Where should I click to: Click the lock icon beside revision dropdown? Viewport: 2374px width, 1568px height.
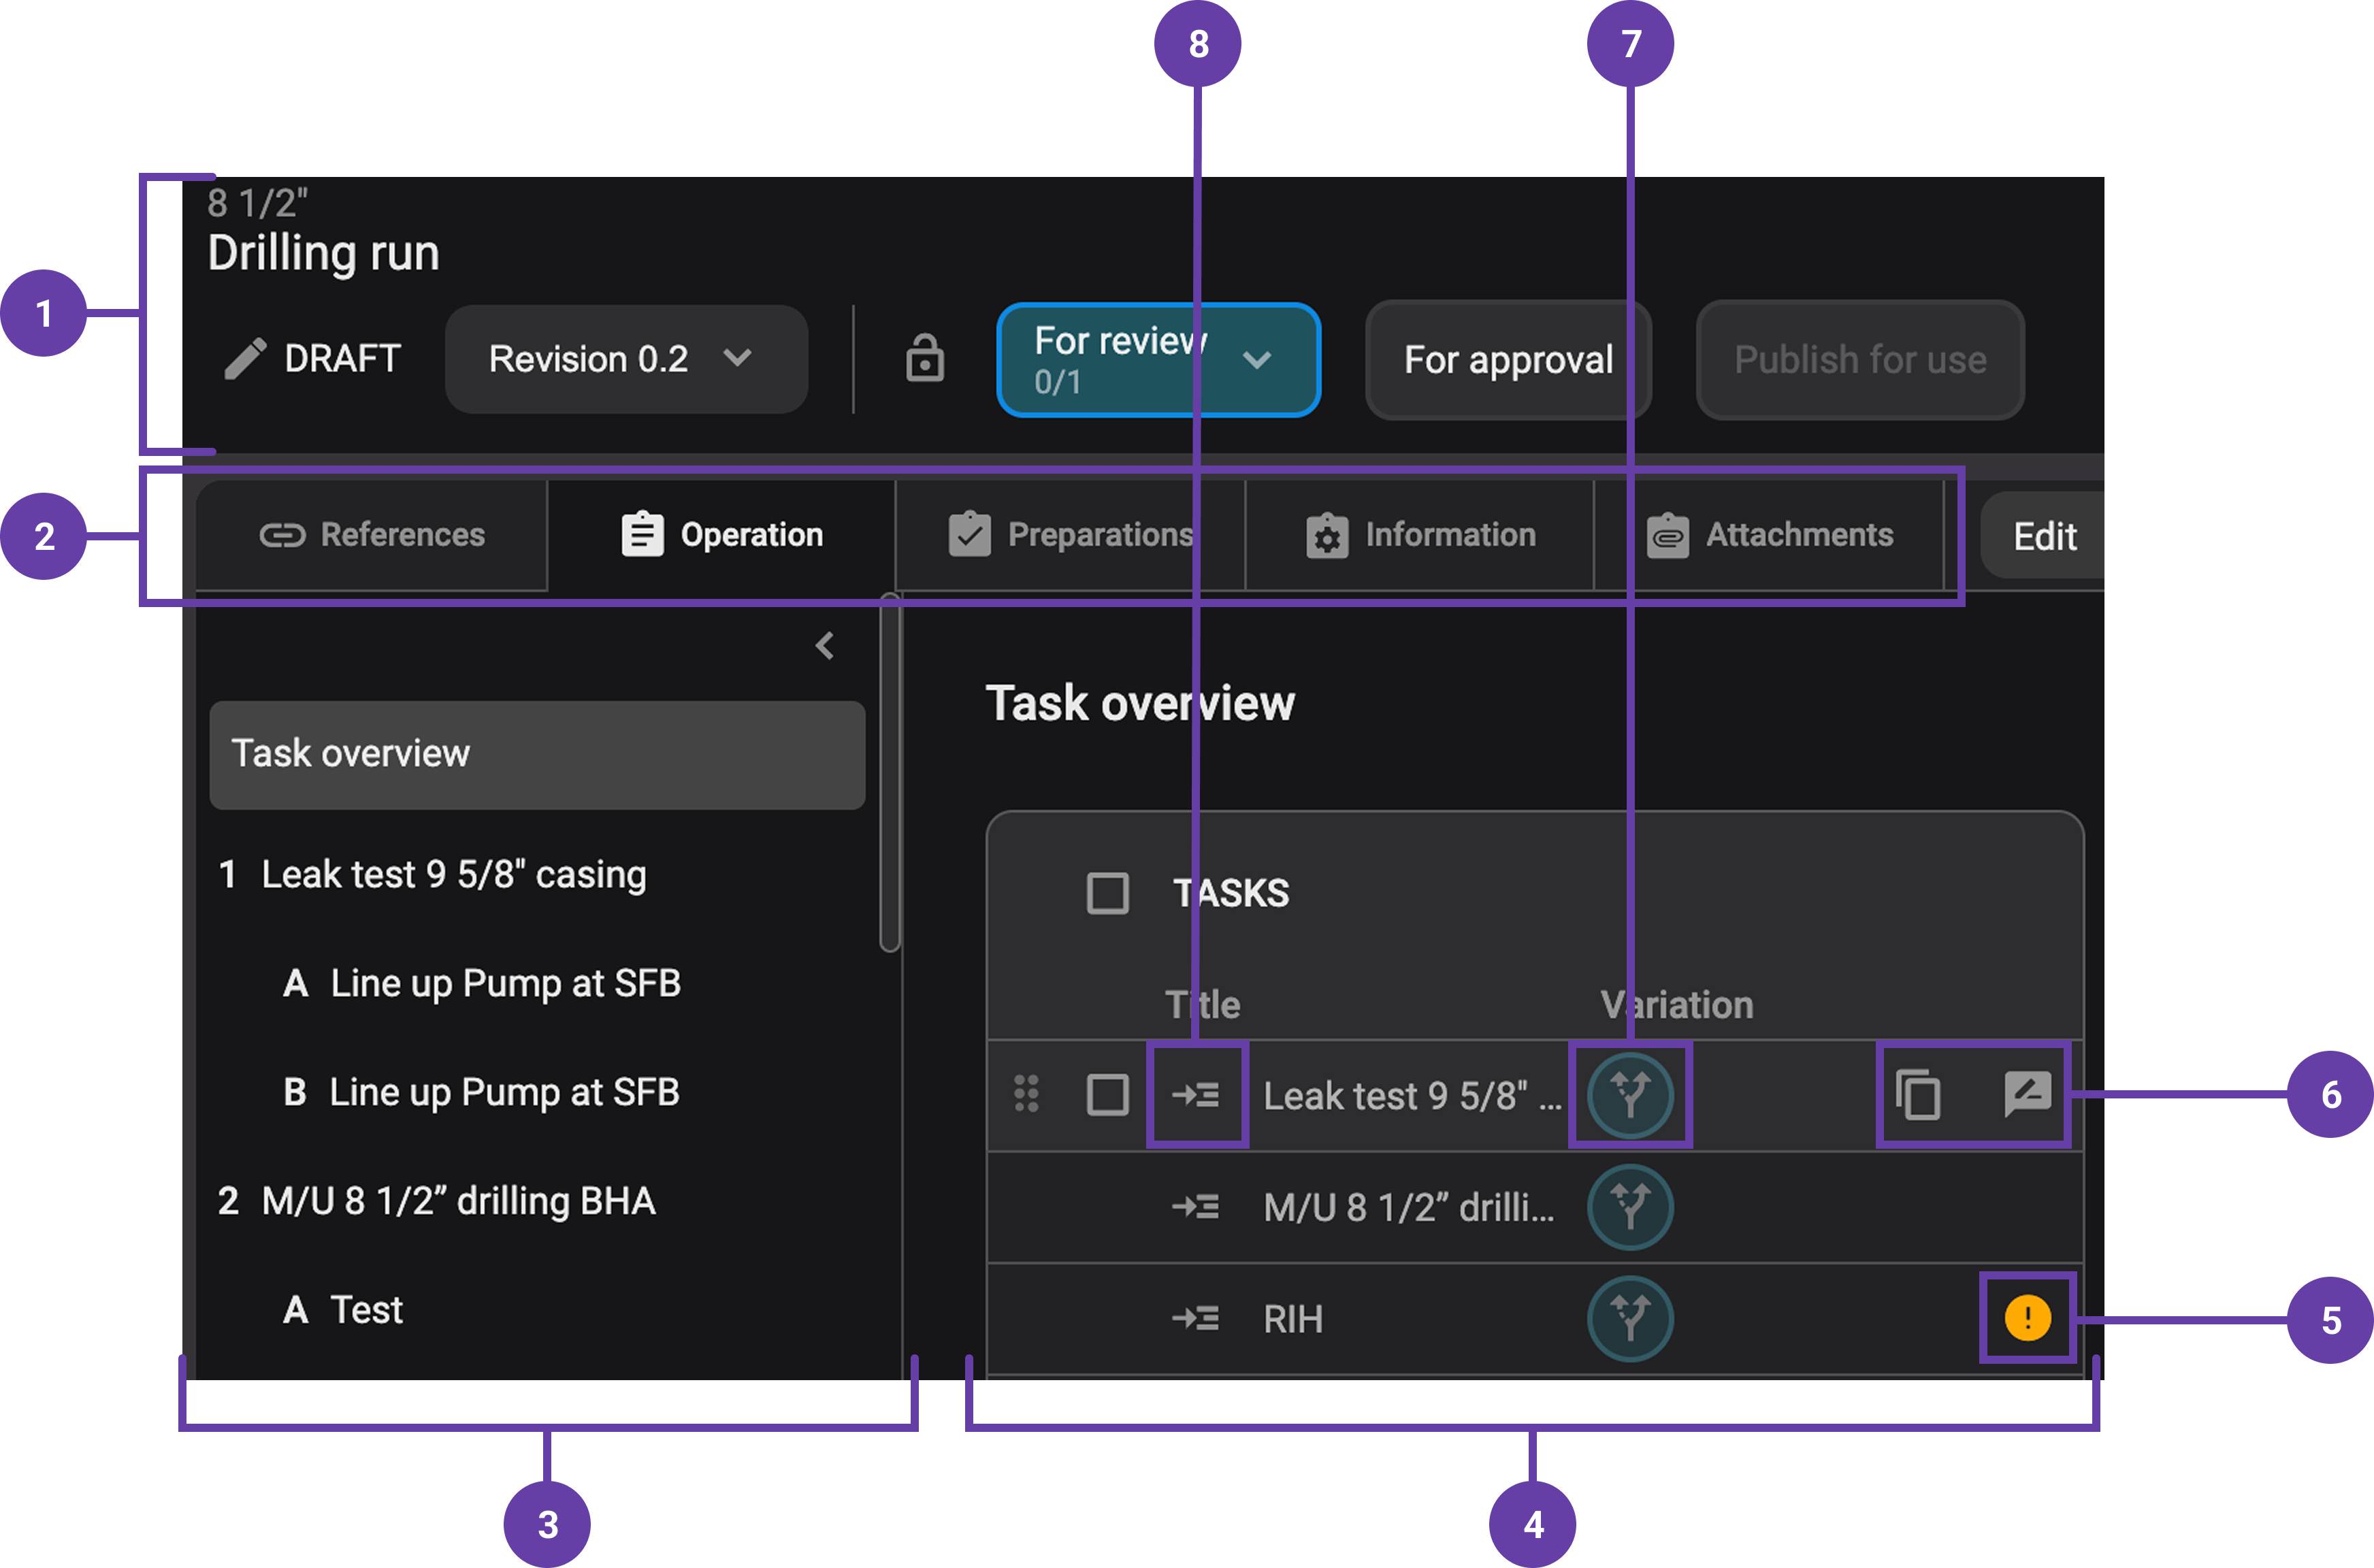pyautogui.click(x=924, y=358)
